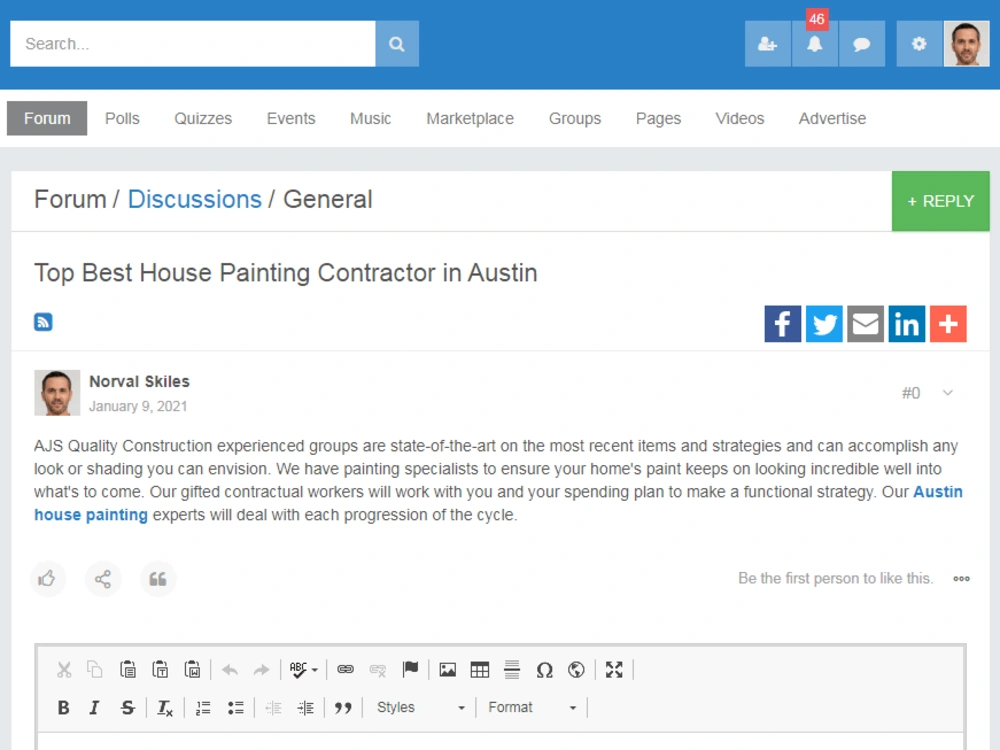This screenshot has width=1000, height=750.
Task: Remove link with unlink icon
Action: click(x=378, y=670)
